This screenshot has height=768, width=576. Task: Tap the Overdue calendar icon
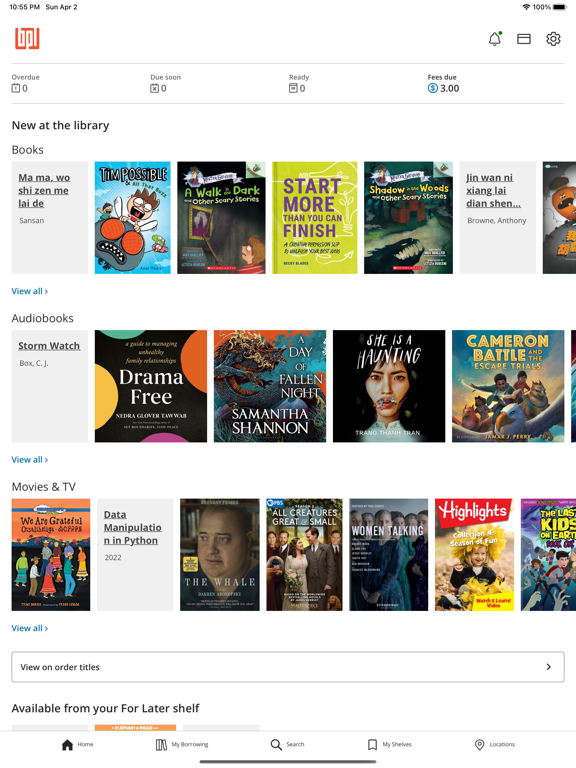click(16, 88)
